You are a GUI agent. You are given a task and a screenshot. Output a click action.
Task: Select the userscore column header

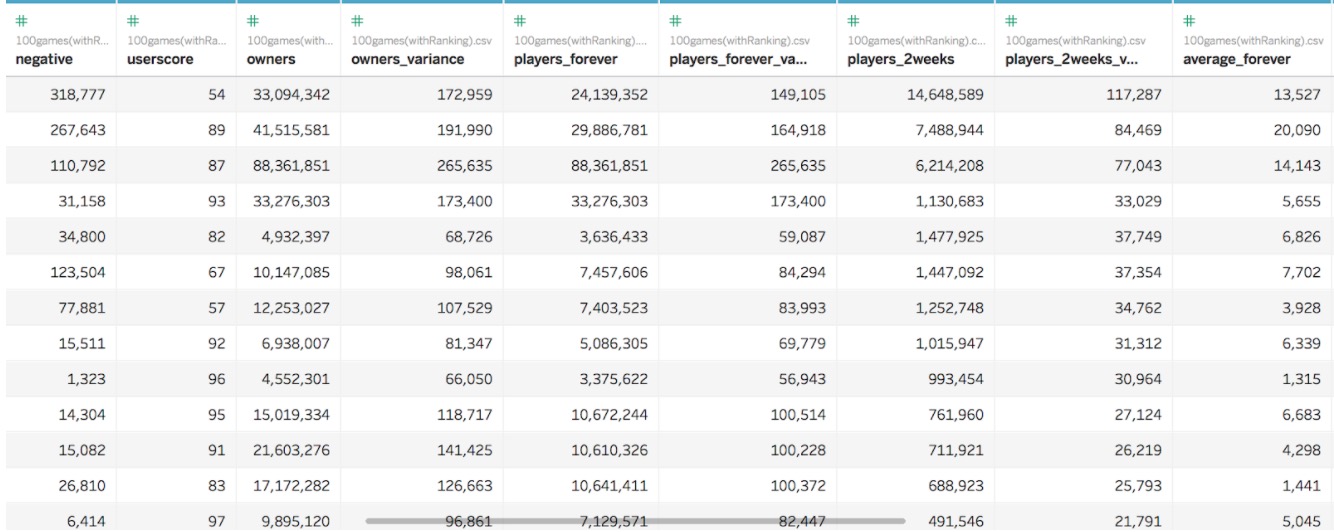click(x=163, y=59)
